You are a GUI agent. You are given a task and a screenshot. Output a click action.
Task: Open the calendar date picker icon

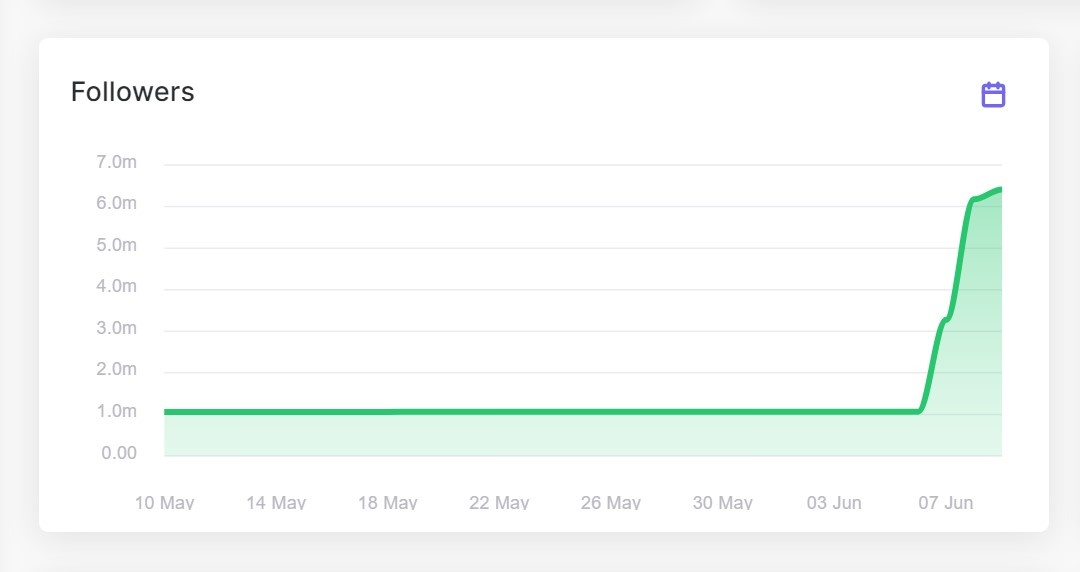(x=993, y=95)
